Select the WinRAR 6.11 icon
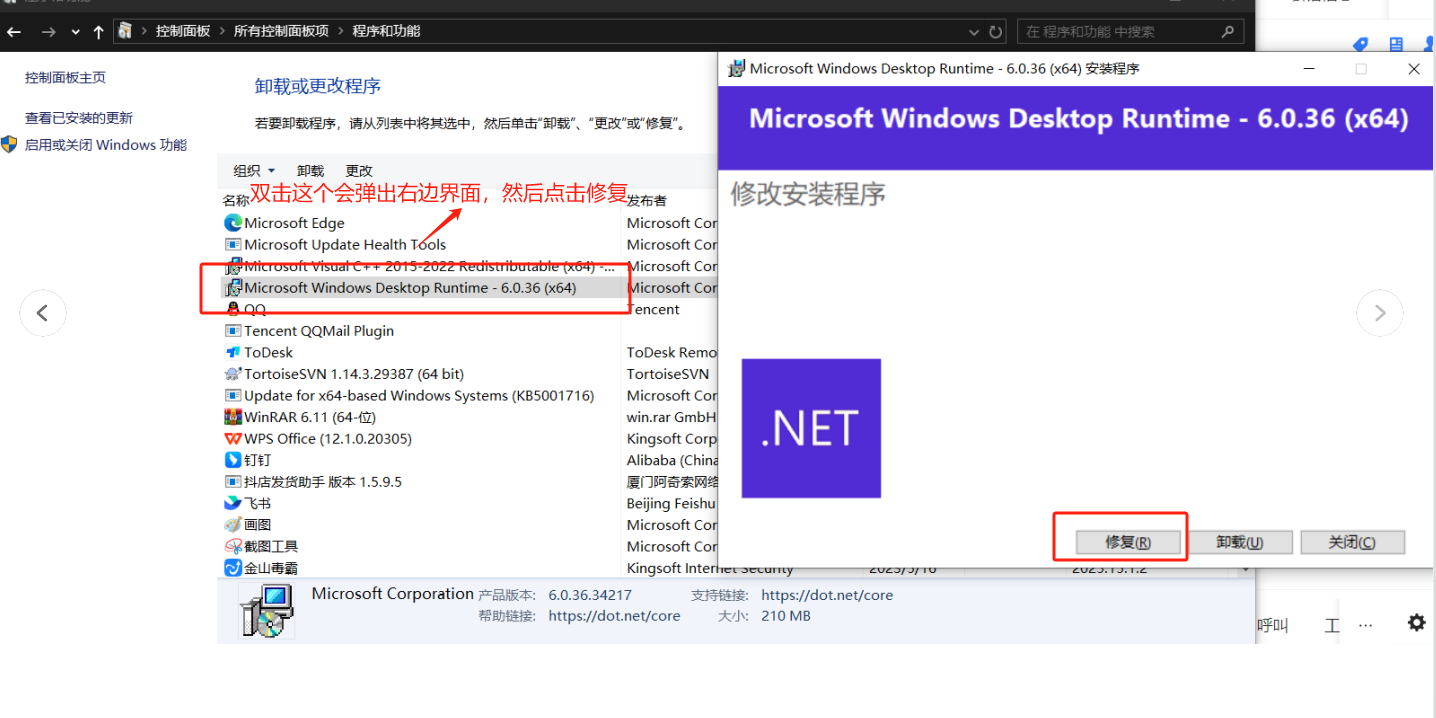 coord(233,417)
